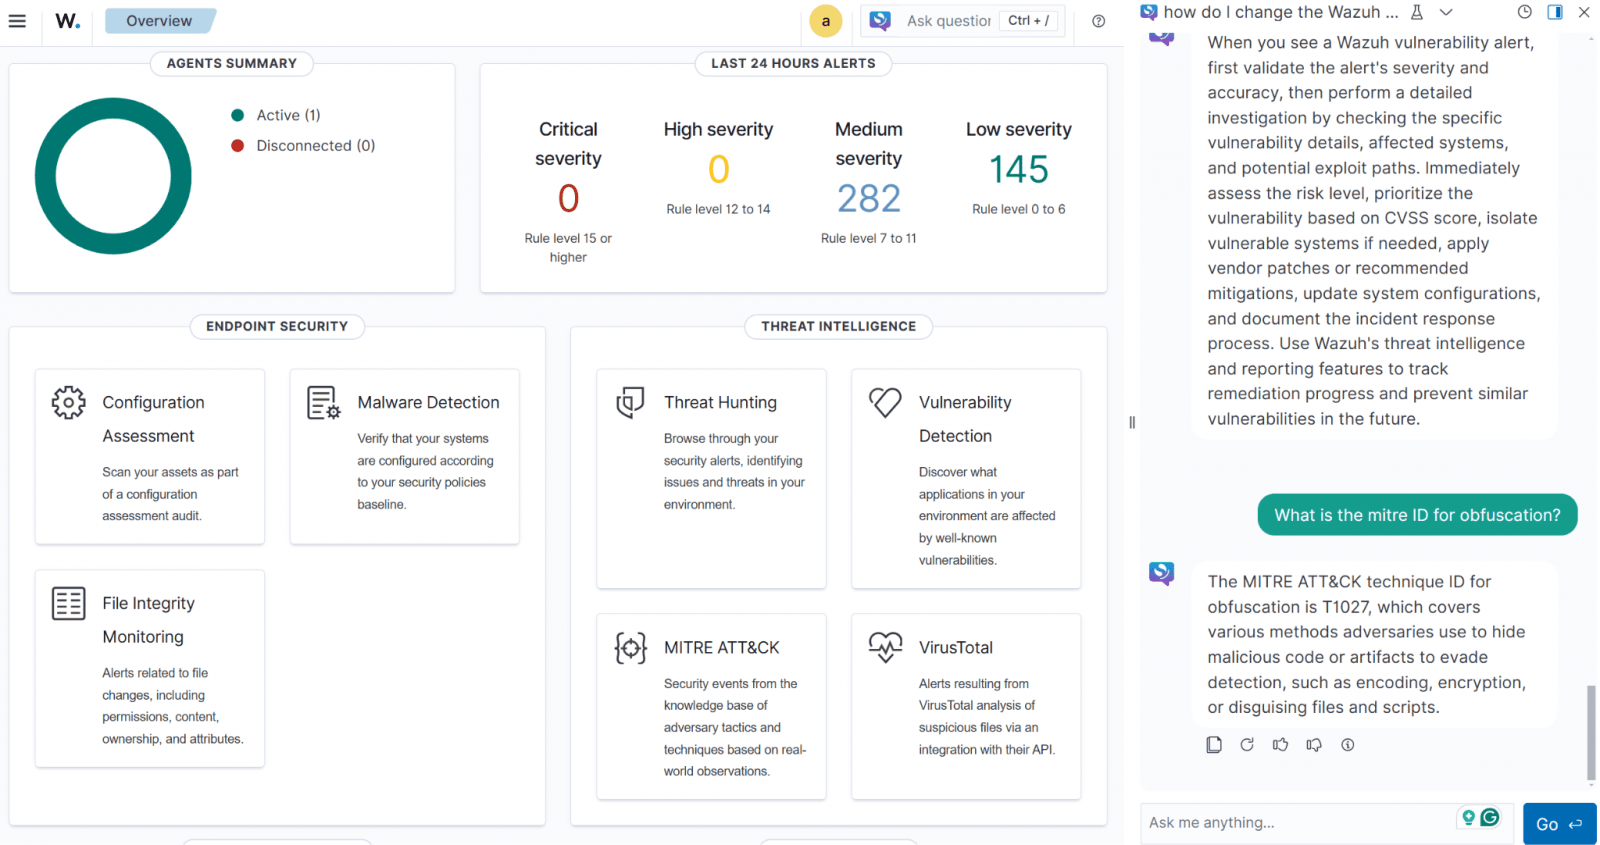
Task: Click the Grammarly icon in chat input
Action: click(x=1490, y=817)
